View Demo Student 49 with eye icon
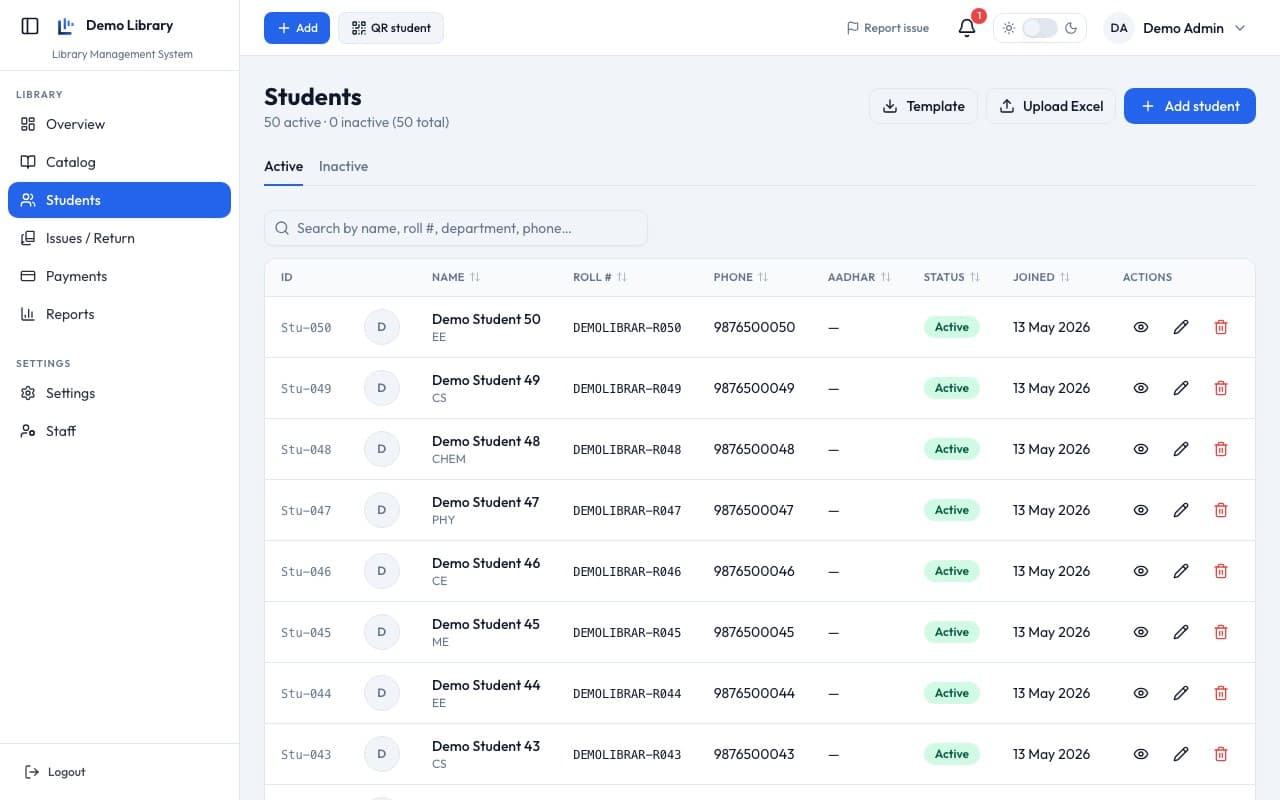The width and height of the screenshot is (1280, 800). coord(1141,388)
